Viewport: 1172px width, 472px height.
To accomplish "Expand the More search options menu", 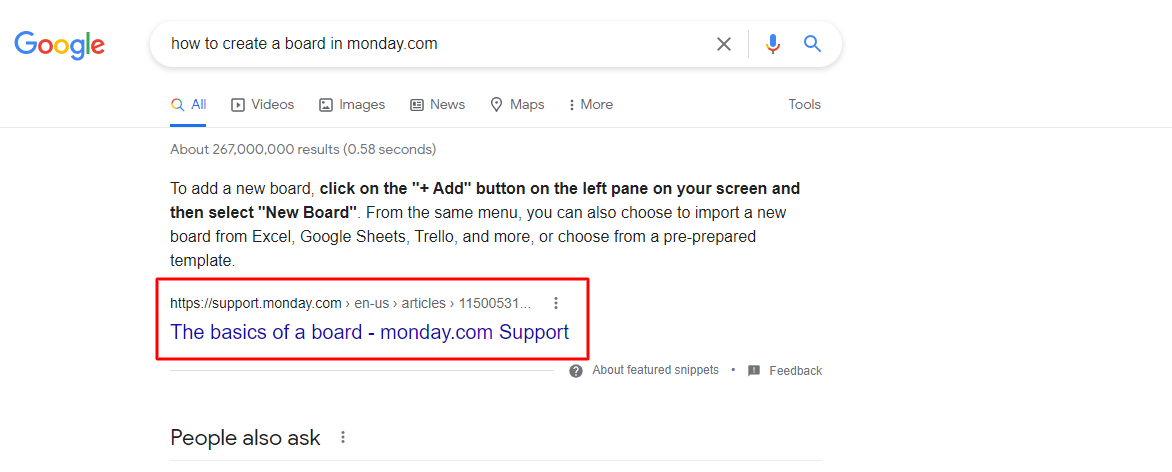I will pos(590,104).
